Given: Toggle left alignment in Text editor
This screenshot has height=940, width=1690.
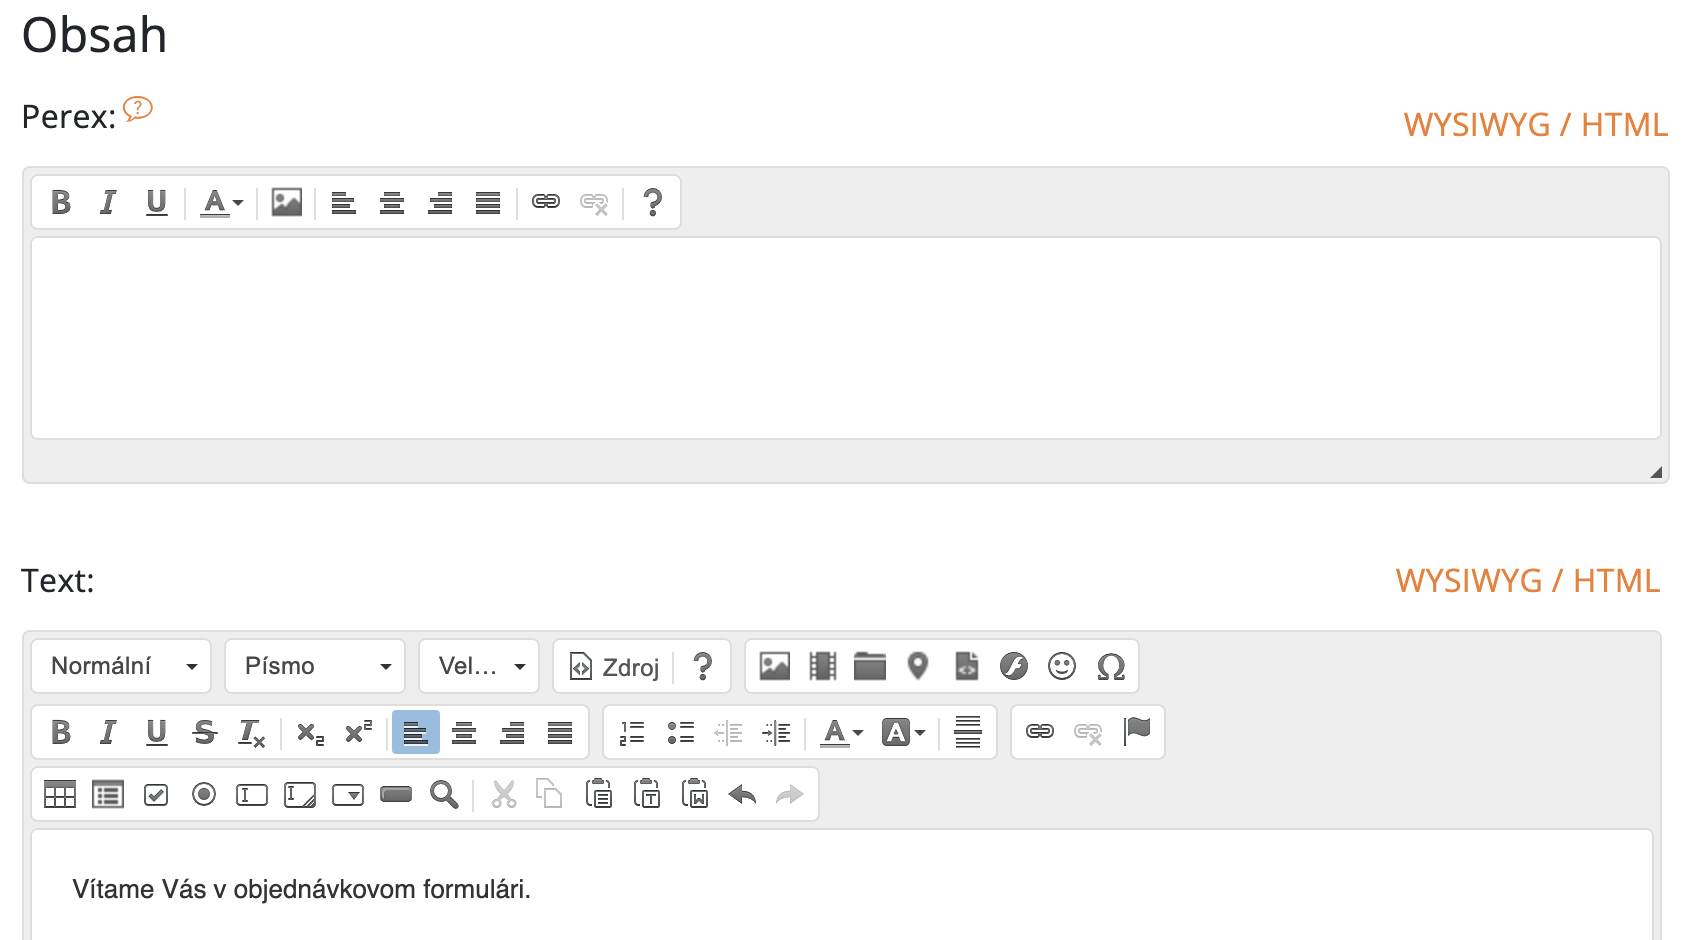Looking at the screenshot, I should coord(415,733).
